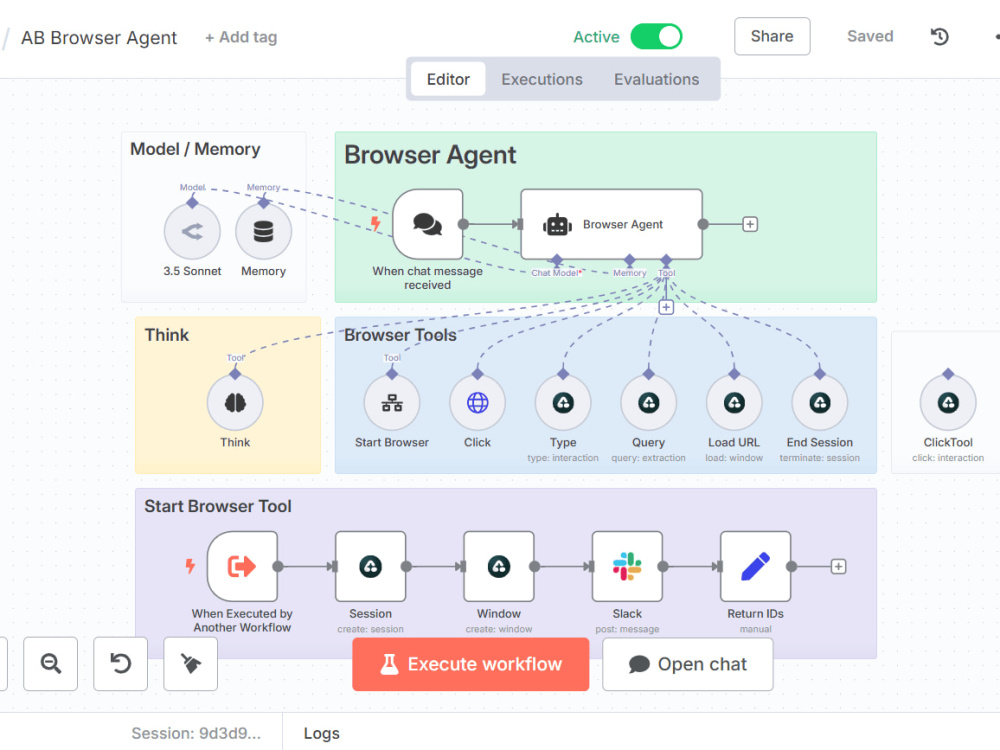This screenshot has width=1000, height=750.
Task: Tidy up workflow broom button
Action: coord(191,664)
